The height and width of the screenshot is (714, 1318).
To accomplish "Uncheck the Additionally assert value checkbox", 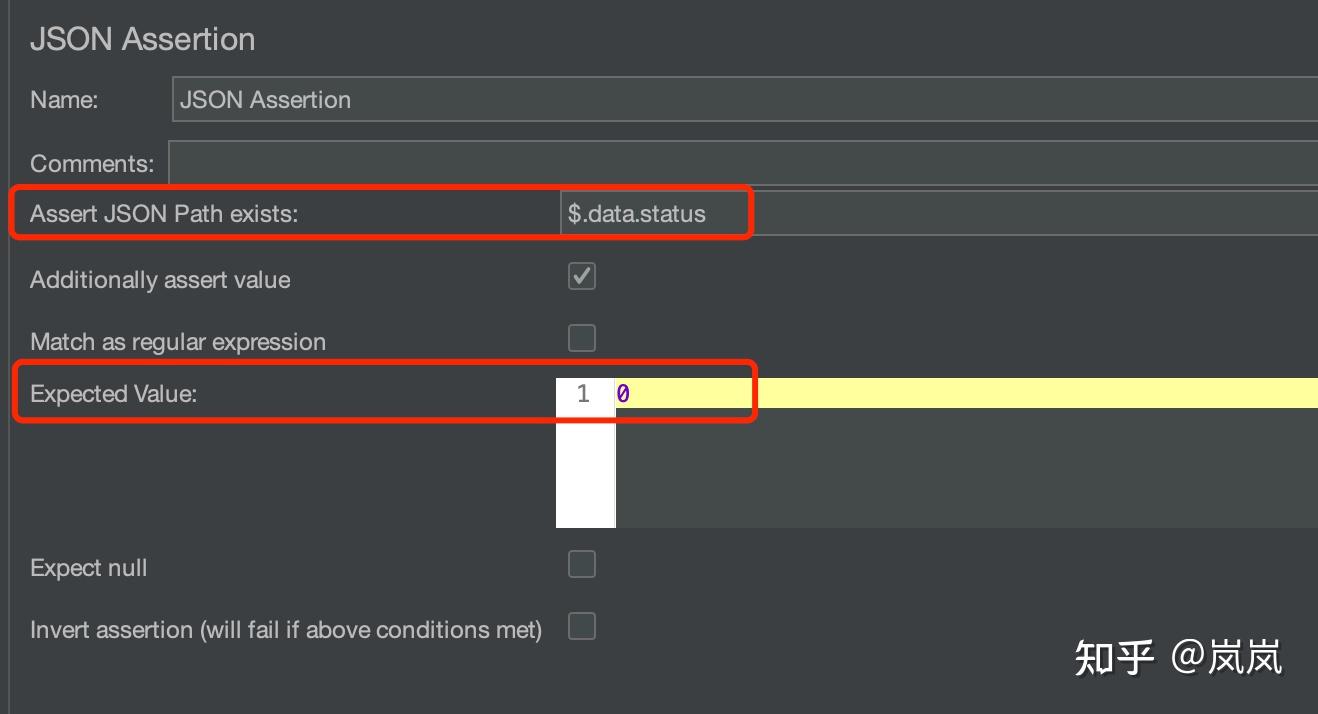I will pos(582,276).
